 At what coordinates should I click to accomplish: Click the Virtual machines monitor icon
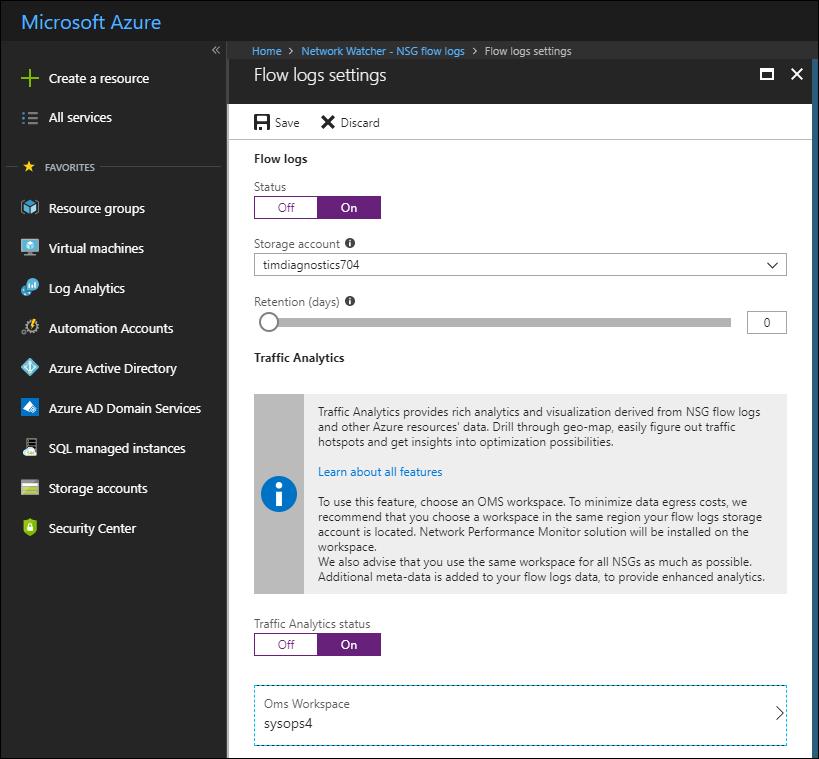[30, 248]
